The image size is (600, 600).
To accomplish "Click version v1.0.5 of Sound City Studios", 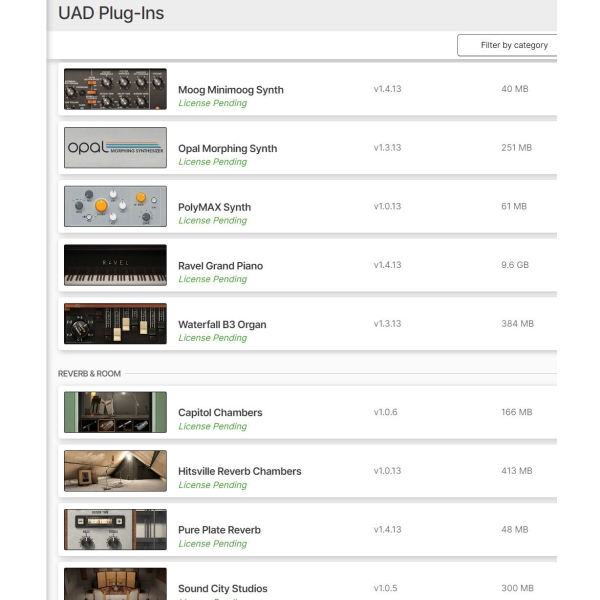I will 385,588.
